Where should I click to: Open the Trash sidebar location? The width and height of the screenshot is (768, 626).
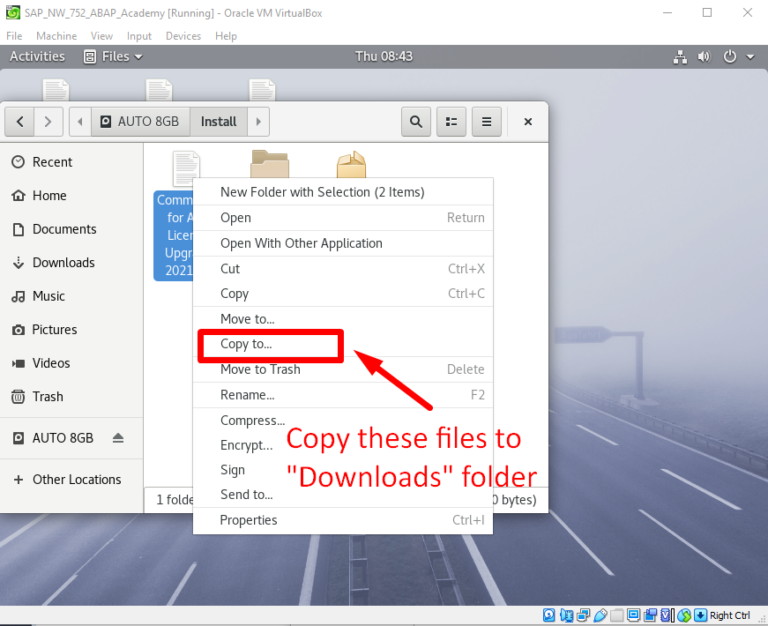[x=47, y=397]
